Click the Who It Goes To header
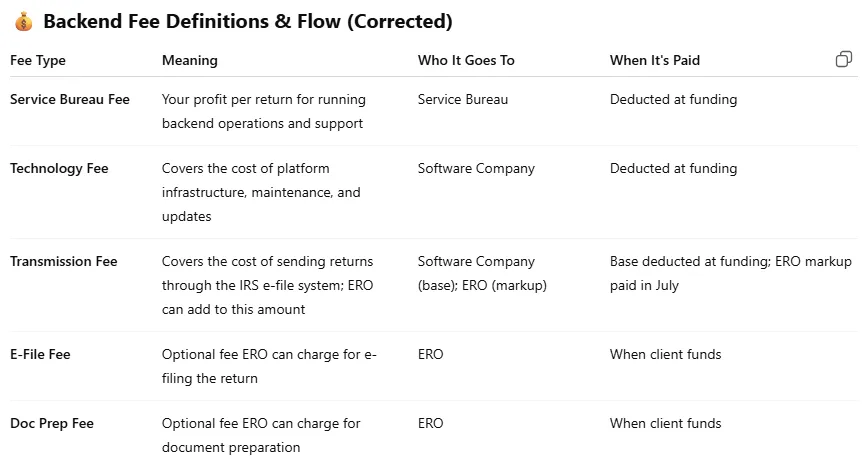 466,60
